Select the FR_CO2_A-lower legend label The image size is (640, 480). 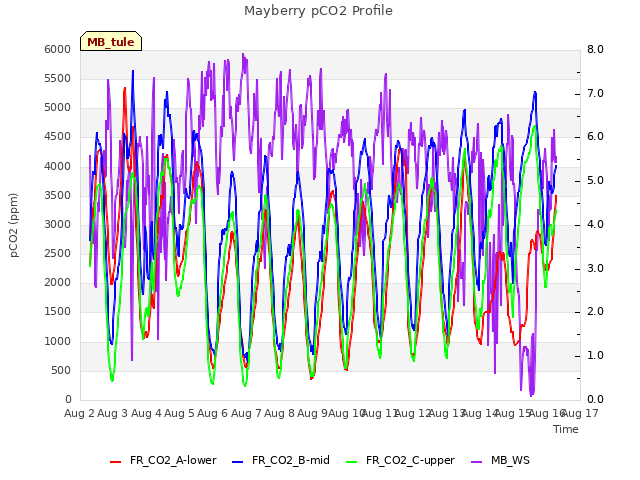tap(173, 460)
